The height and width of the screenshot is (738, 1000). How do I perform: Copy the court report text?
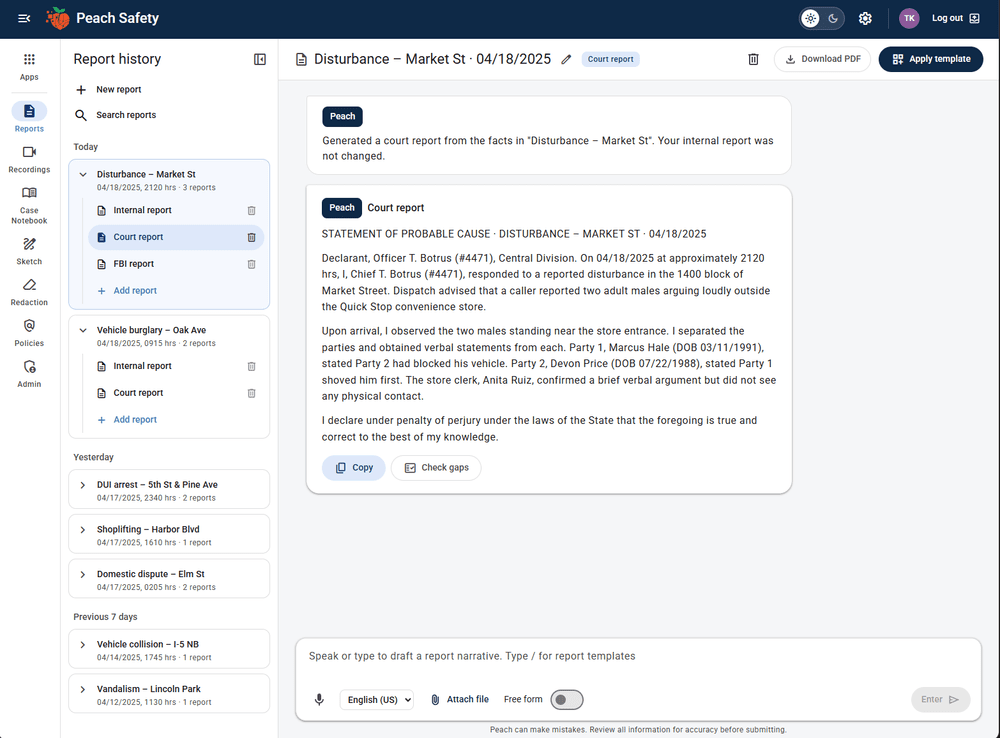pyautogui.click(x=353, y=468)
